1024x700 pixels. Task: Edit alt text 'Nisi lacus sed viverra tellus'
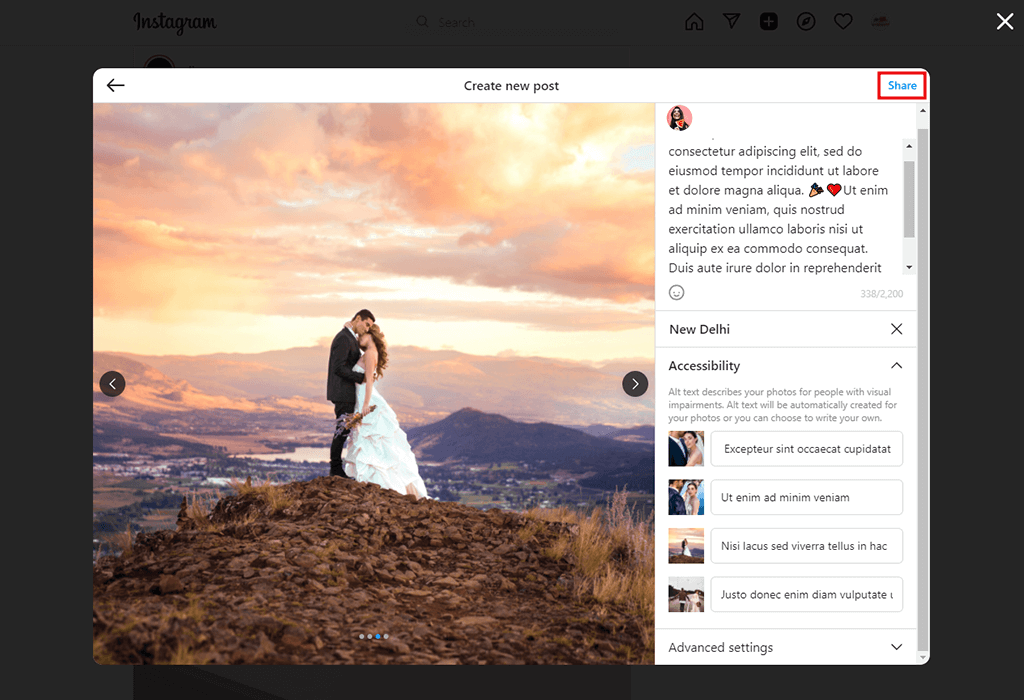tap(807, 546)
